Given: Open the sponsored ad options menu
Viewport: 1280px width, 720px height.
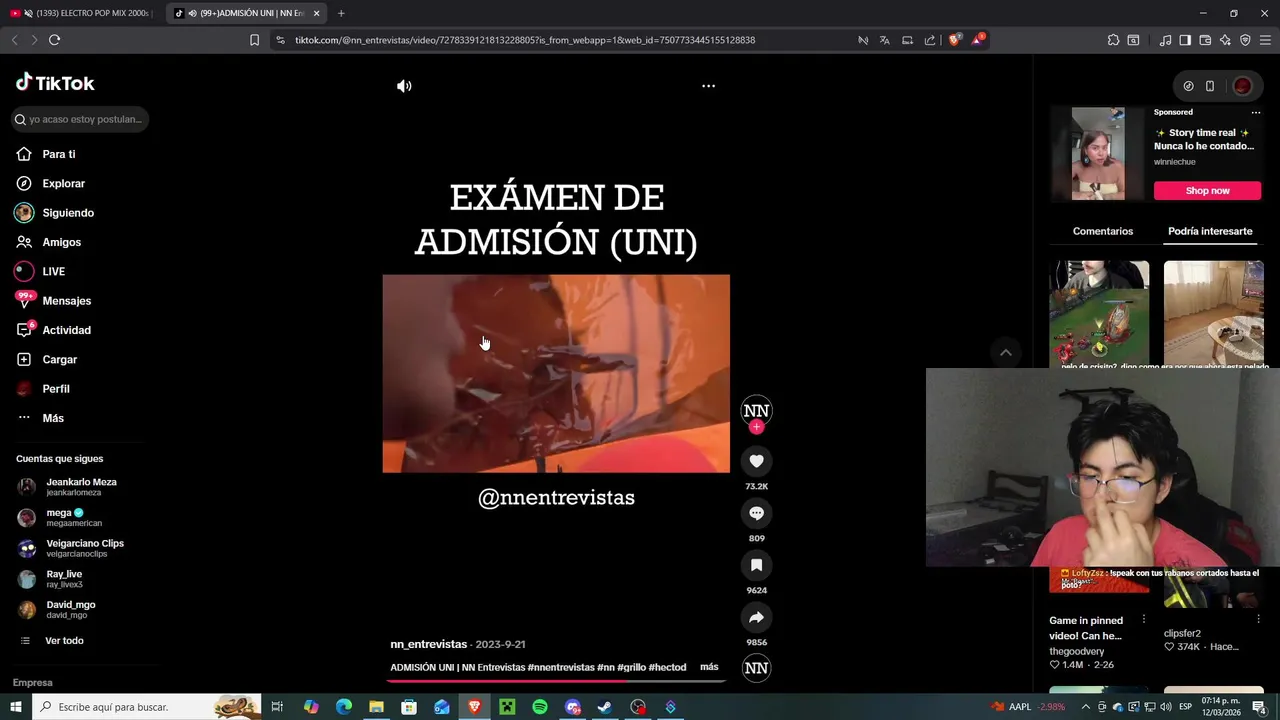Looking at the screenshot, I should pyautogui.click(x=1256, y=112).
